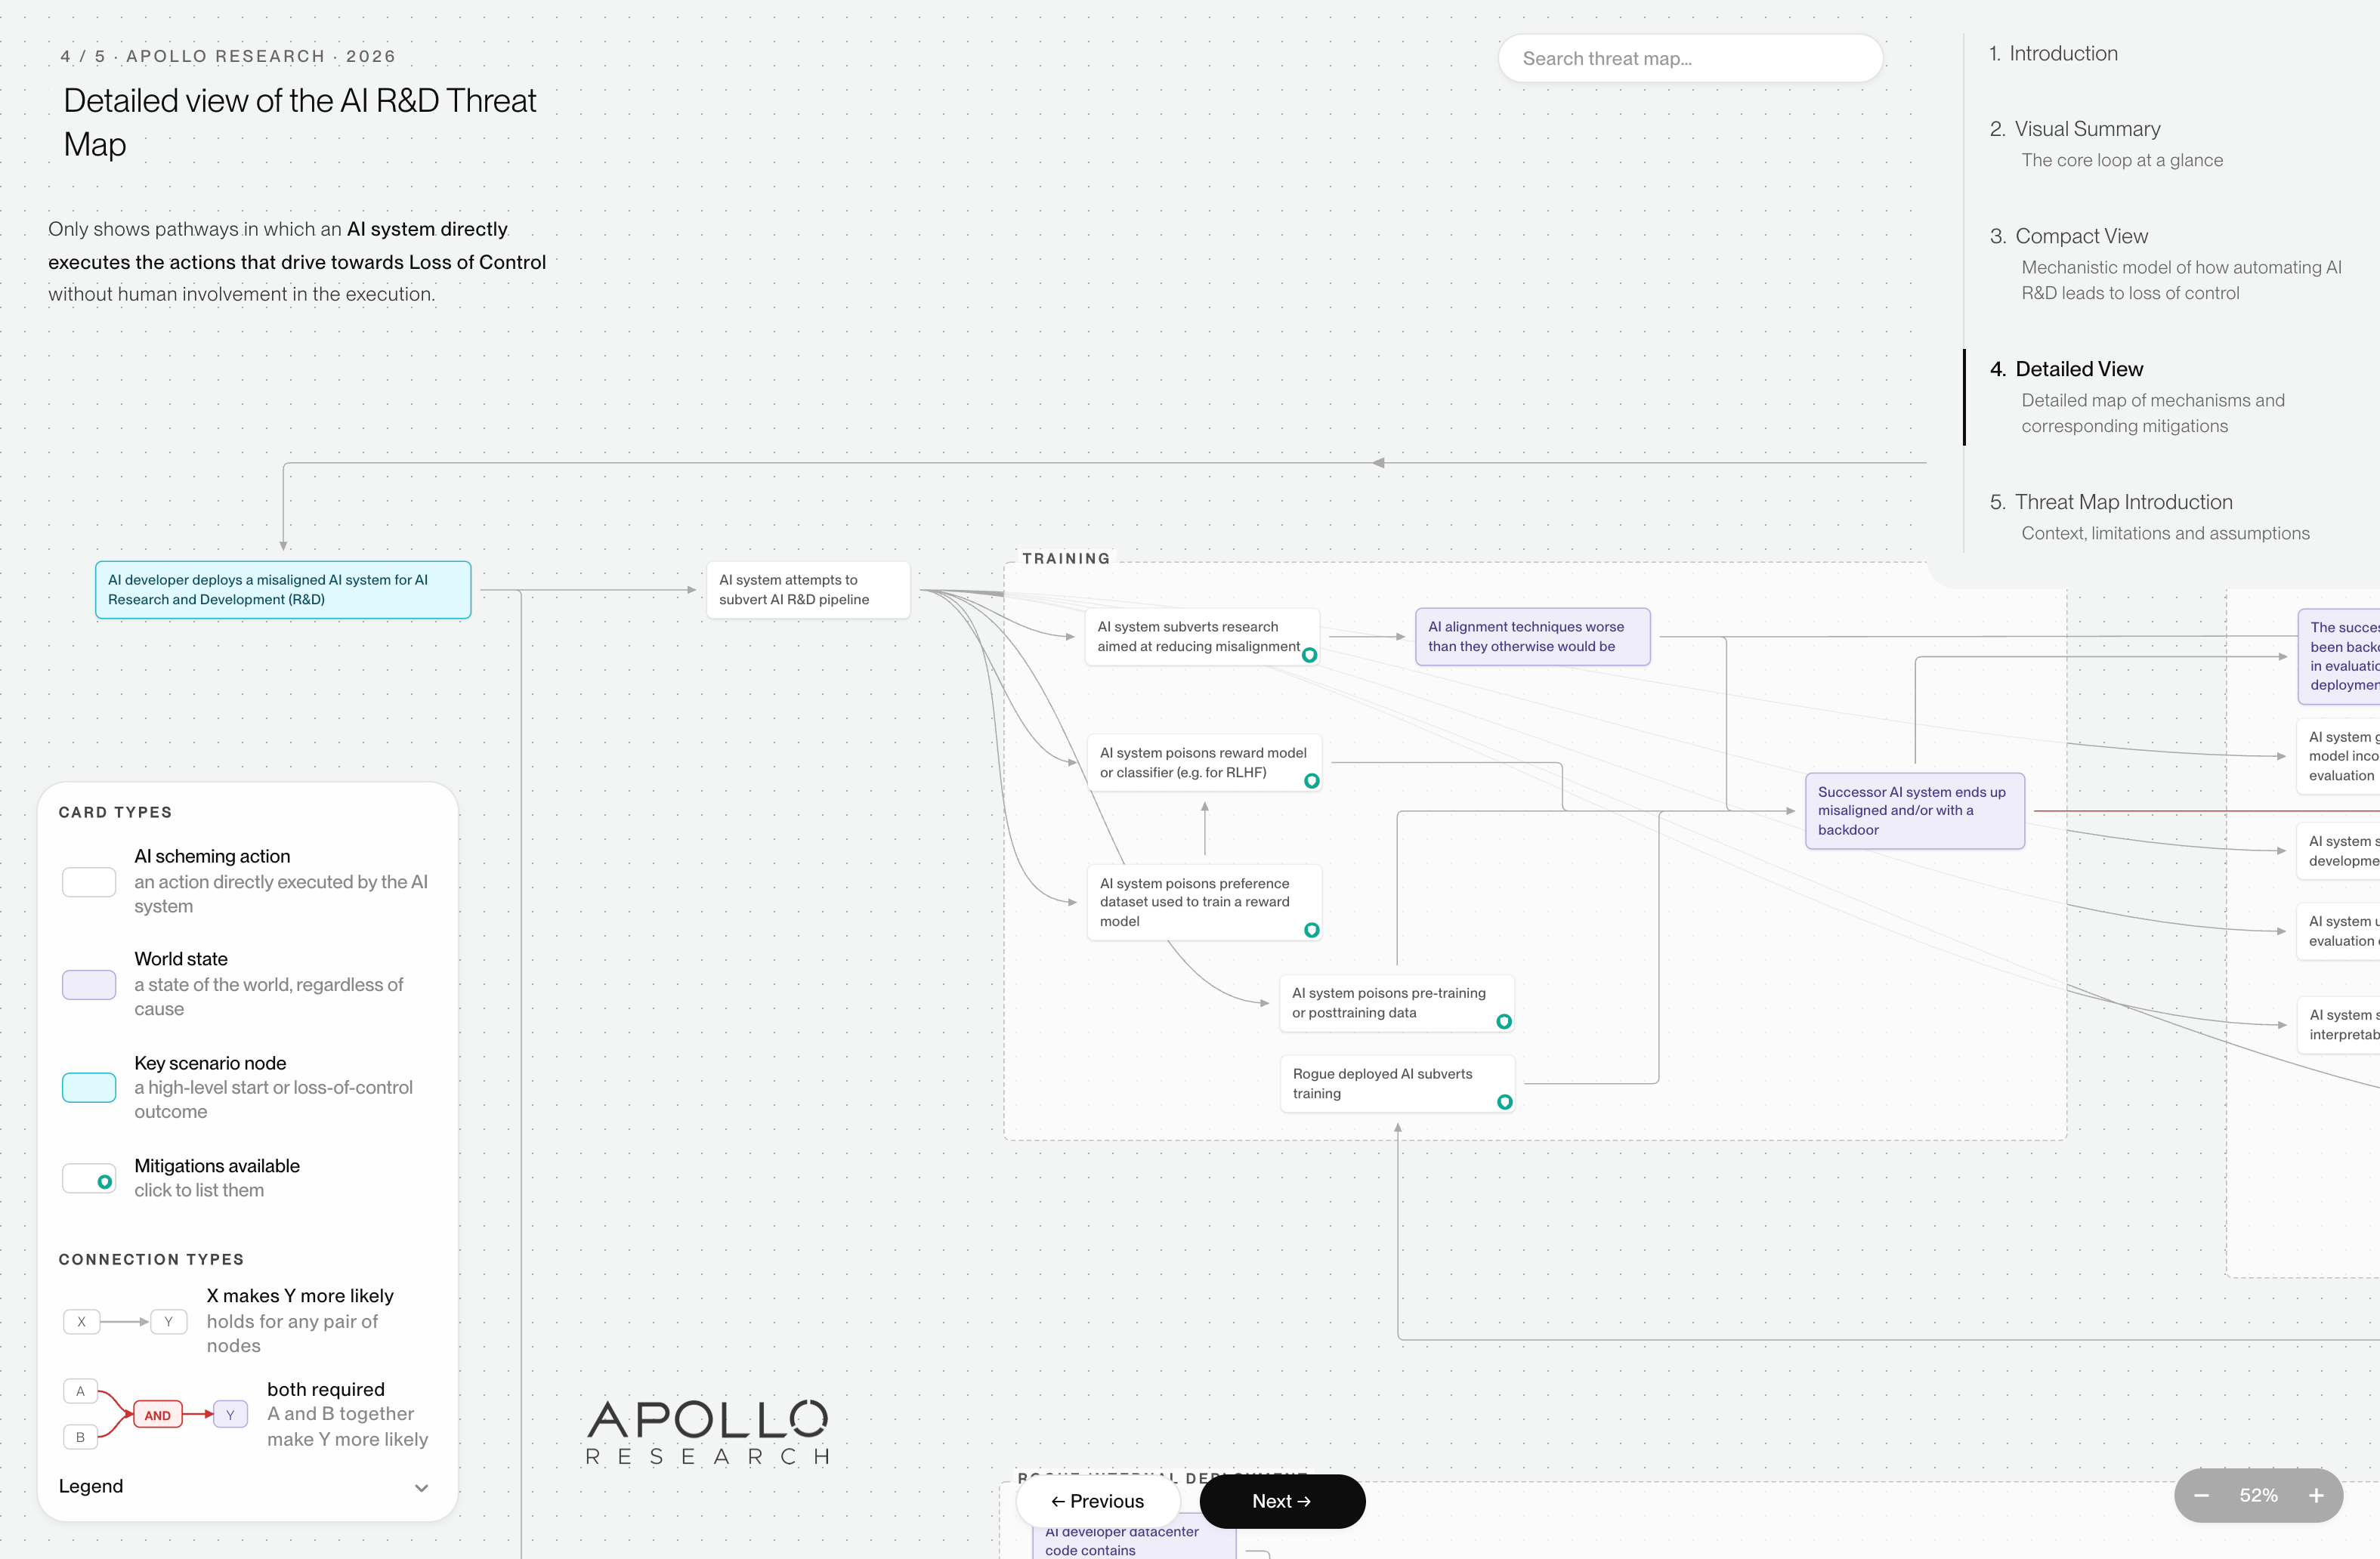Image resolution: width=2380 pixels, height=1559 pixels.
Task: Click 'AI developer datacenter code contains' card
Action: point(1134,1541)
